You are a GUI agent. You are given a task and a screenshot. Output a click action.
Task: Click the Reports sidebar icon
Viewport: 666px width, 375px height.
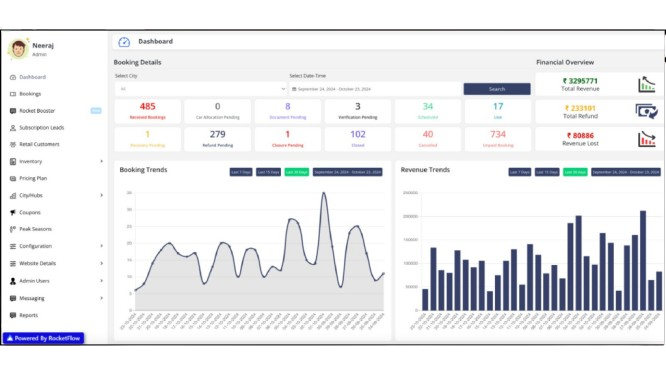(13, 315)
